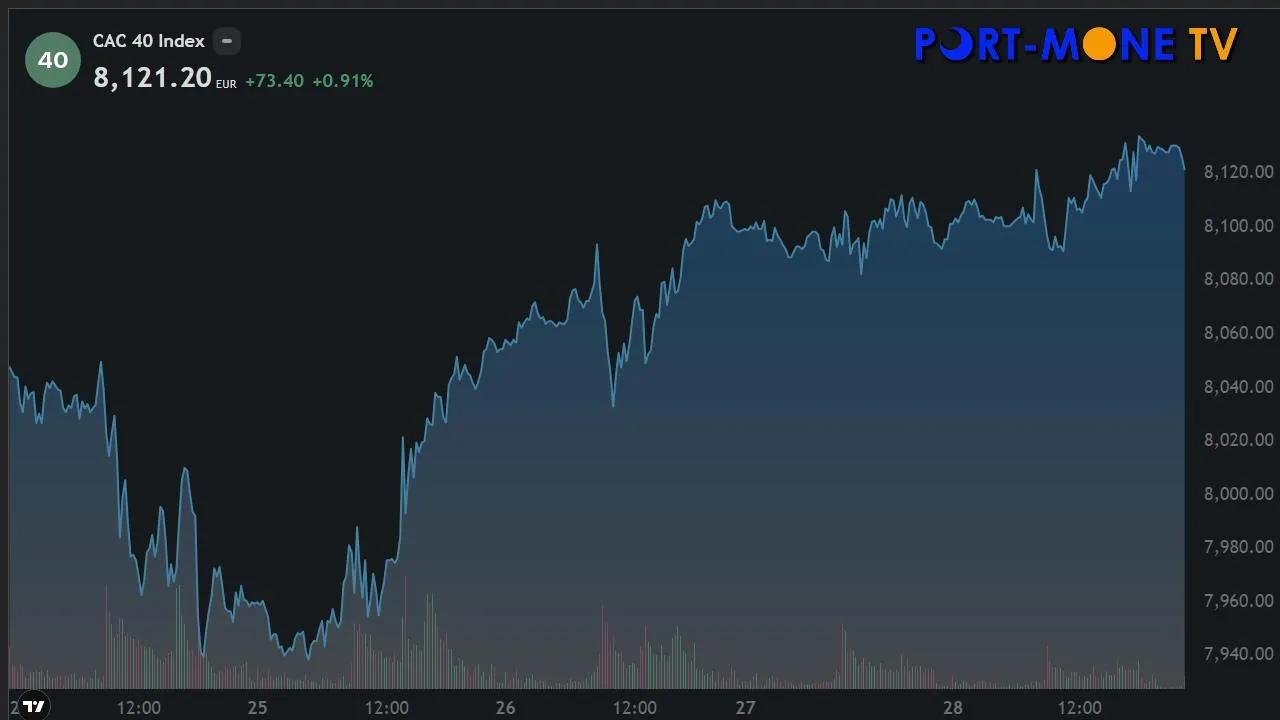This screenshot has height=720, width=1280.
Task: Collapse the CAC 40 Index legend button
Action: (x=227, y=41)
